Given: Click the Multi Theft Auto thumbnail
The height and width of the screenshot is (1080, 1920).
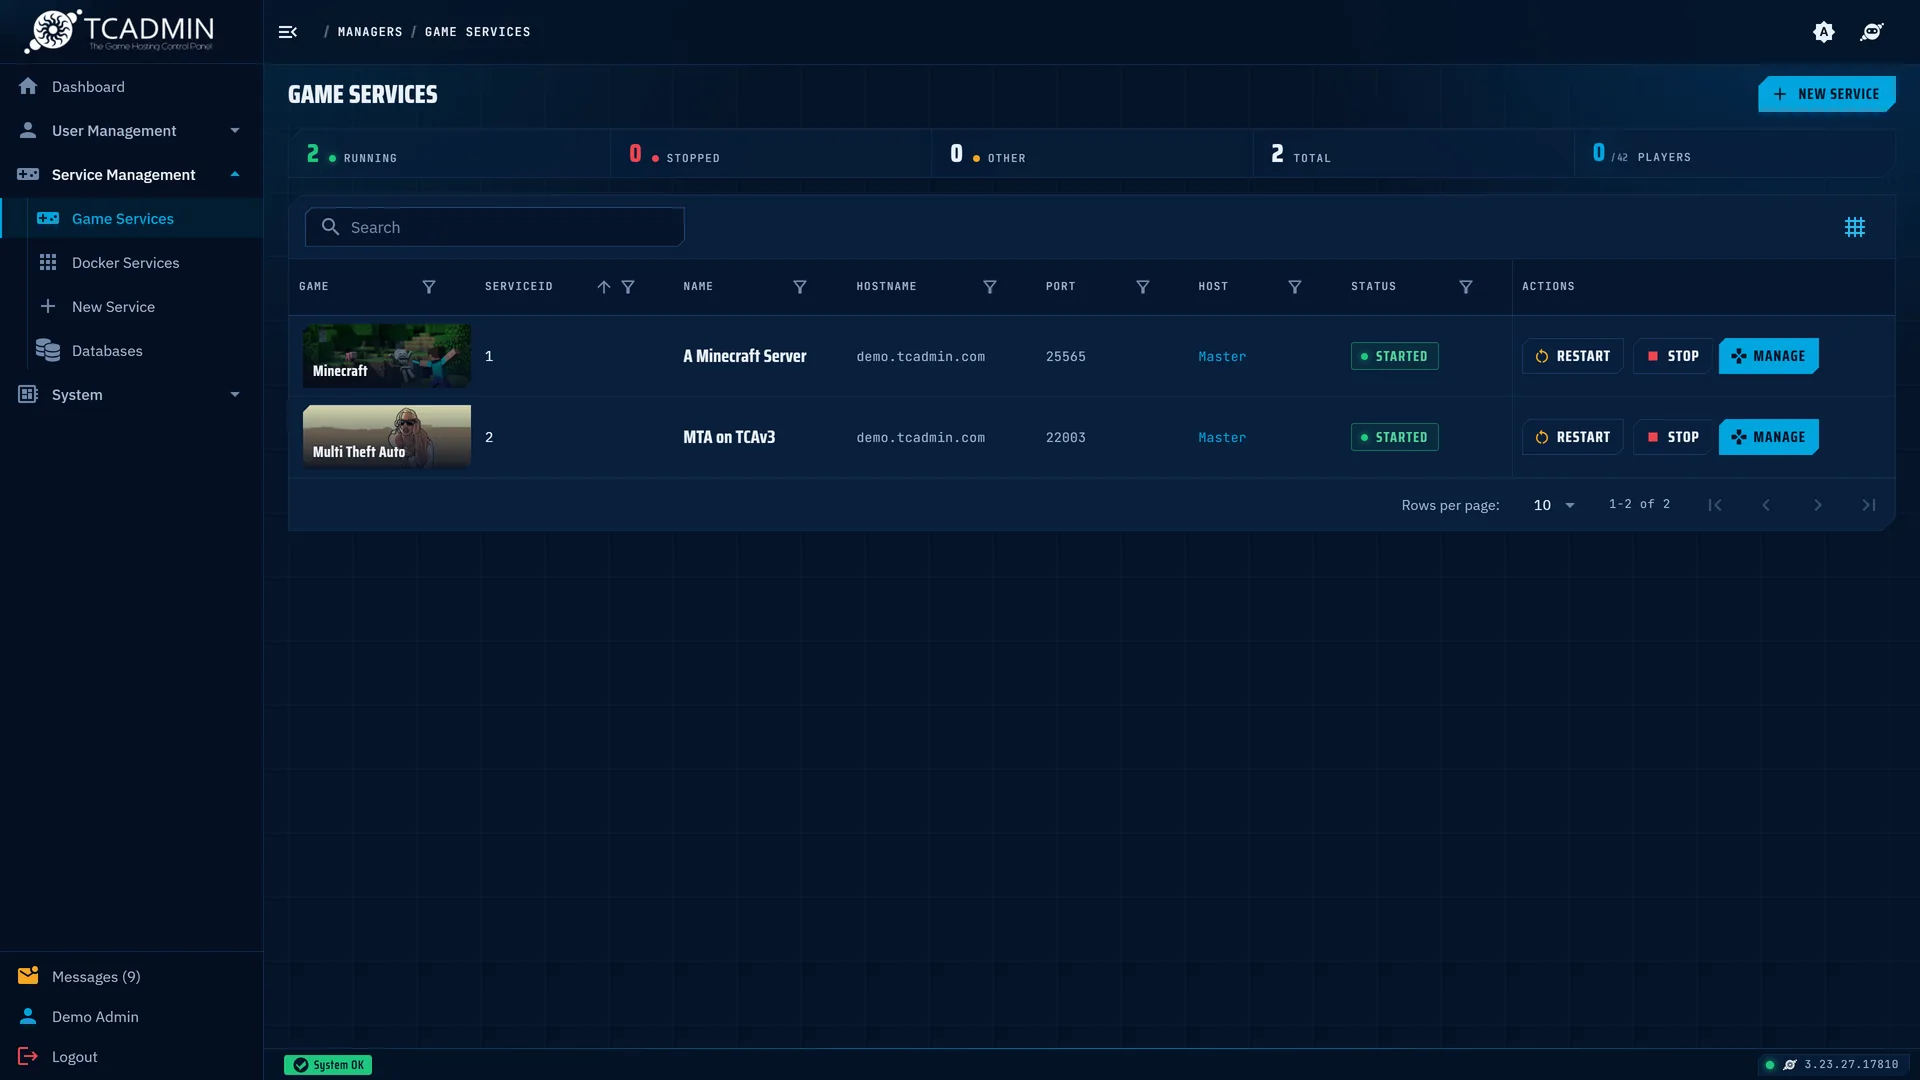Looking at the screenshot, I should pos(387,437).
